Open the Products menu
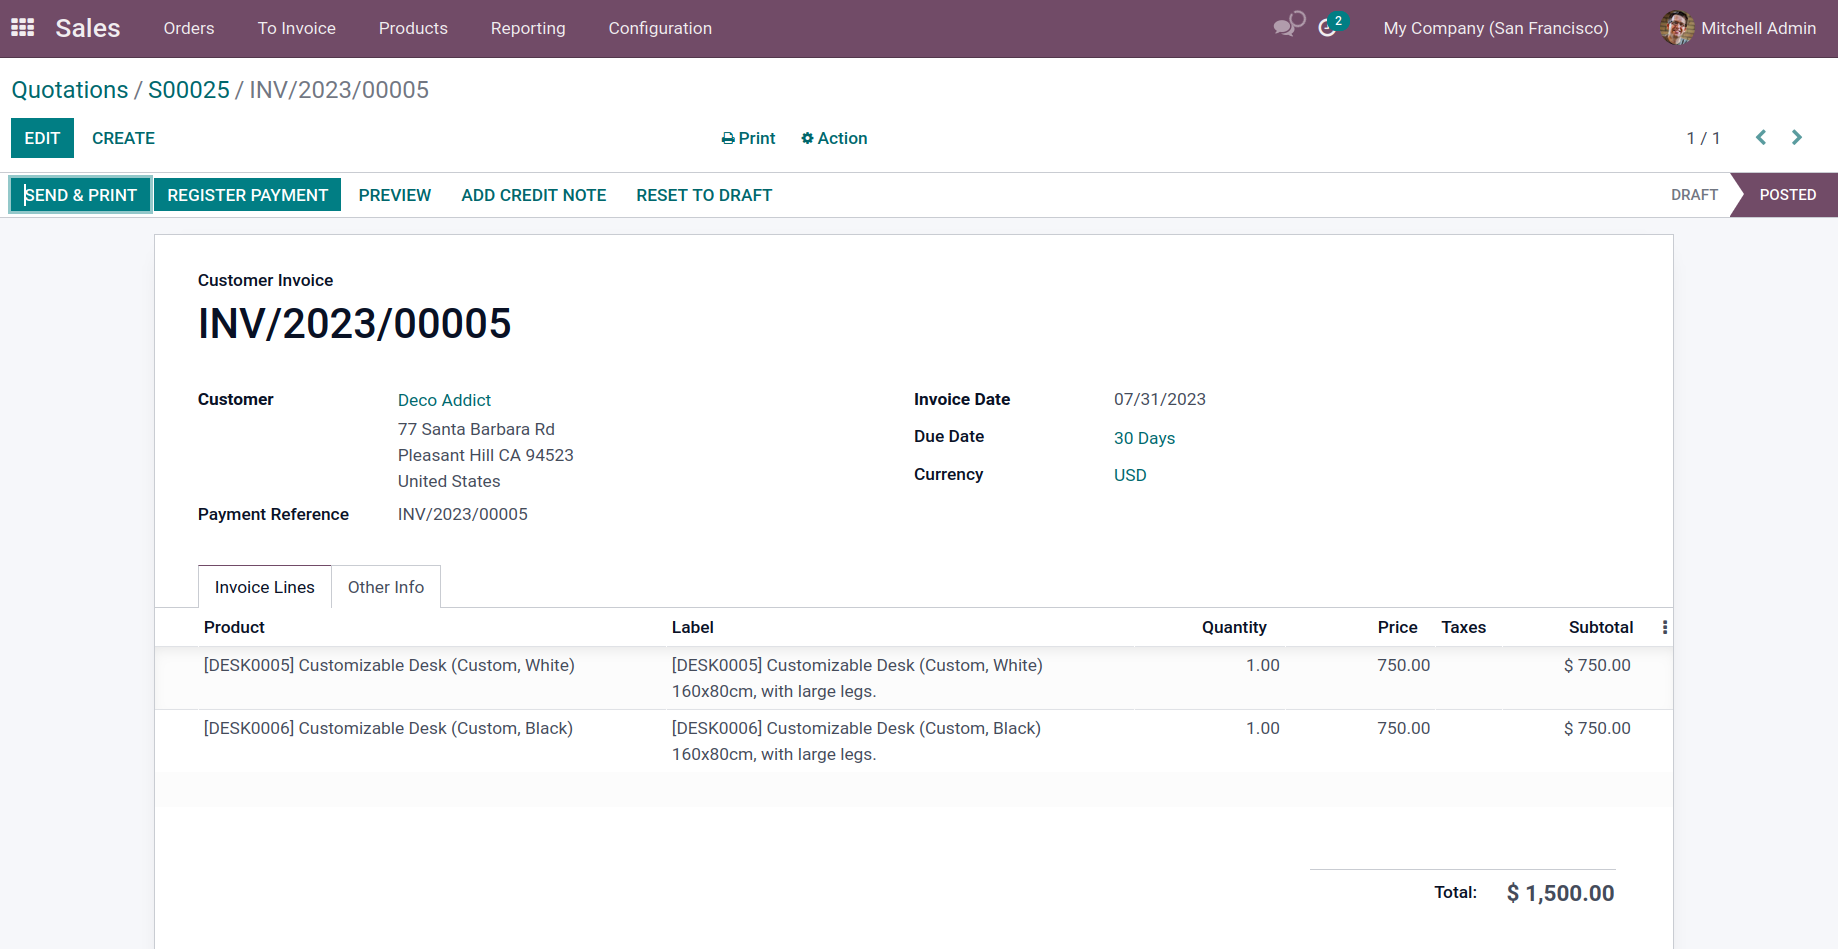The height and width of the screenshot is (949, 1838). (x=413, y=28)
